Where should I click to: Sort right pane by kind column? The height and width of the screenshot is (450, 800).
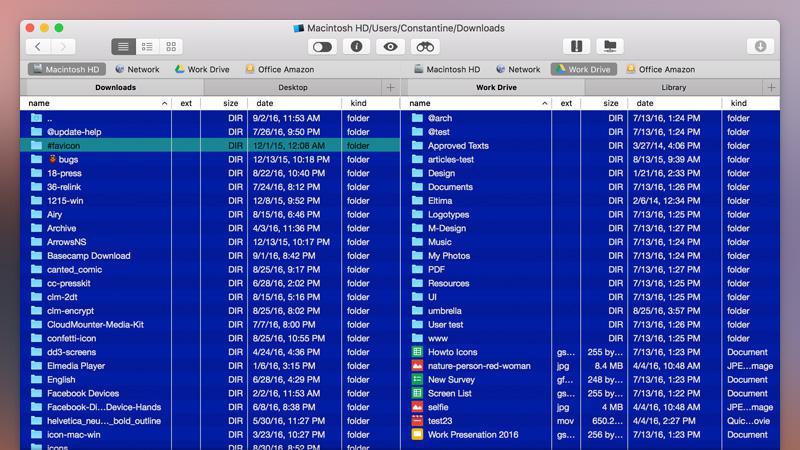[x=751, y=103]
